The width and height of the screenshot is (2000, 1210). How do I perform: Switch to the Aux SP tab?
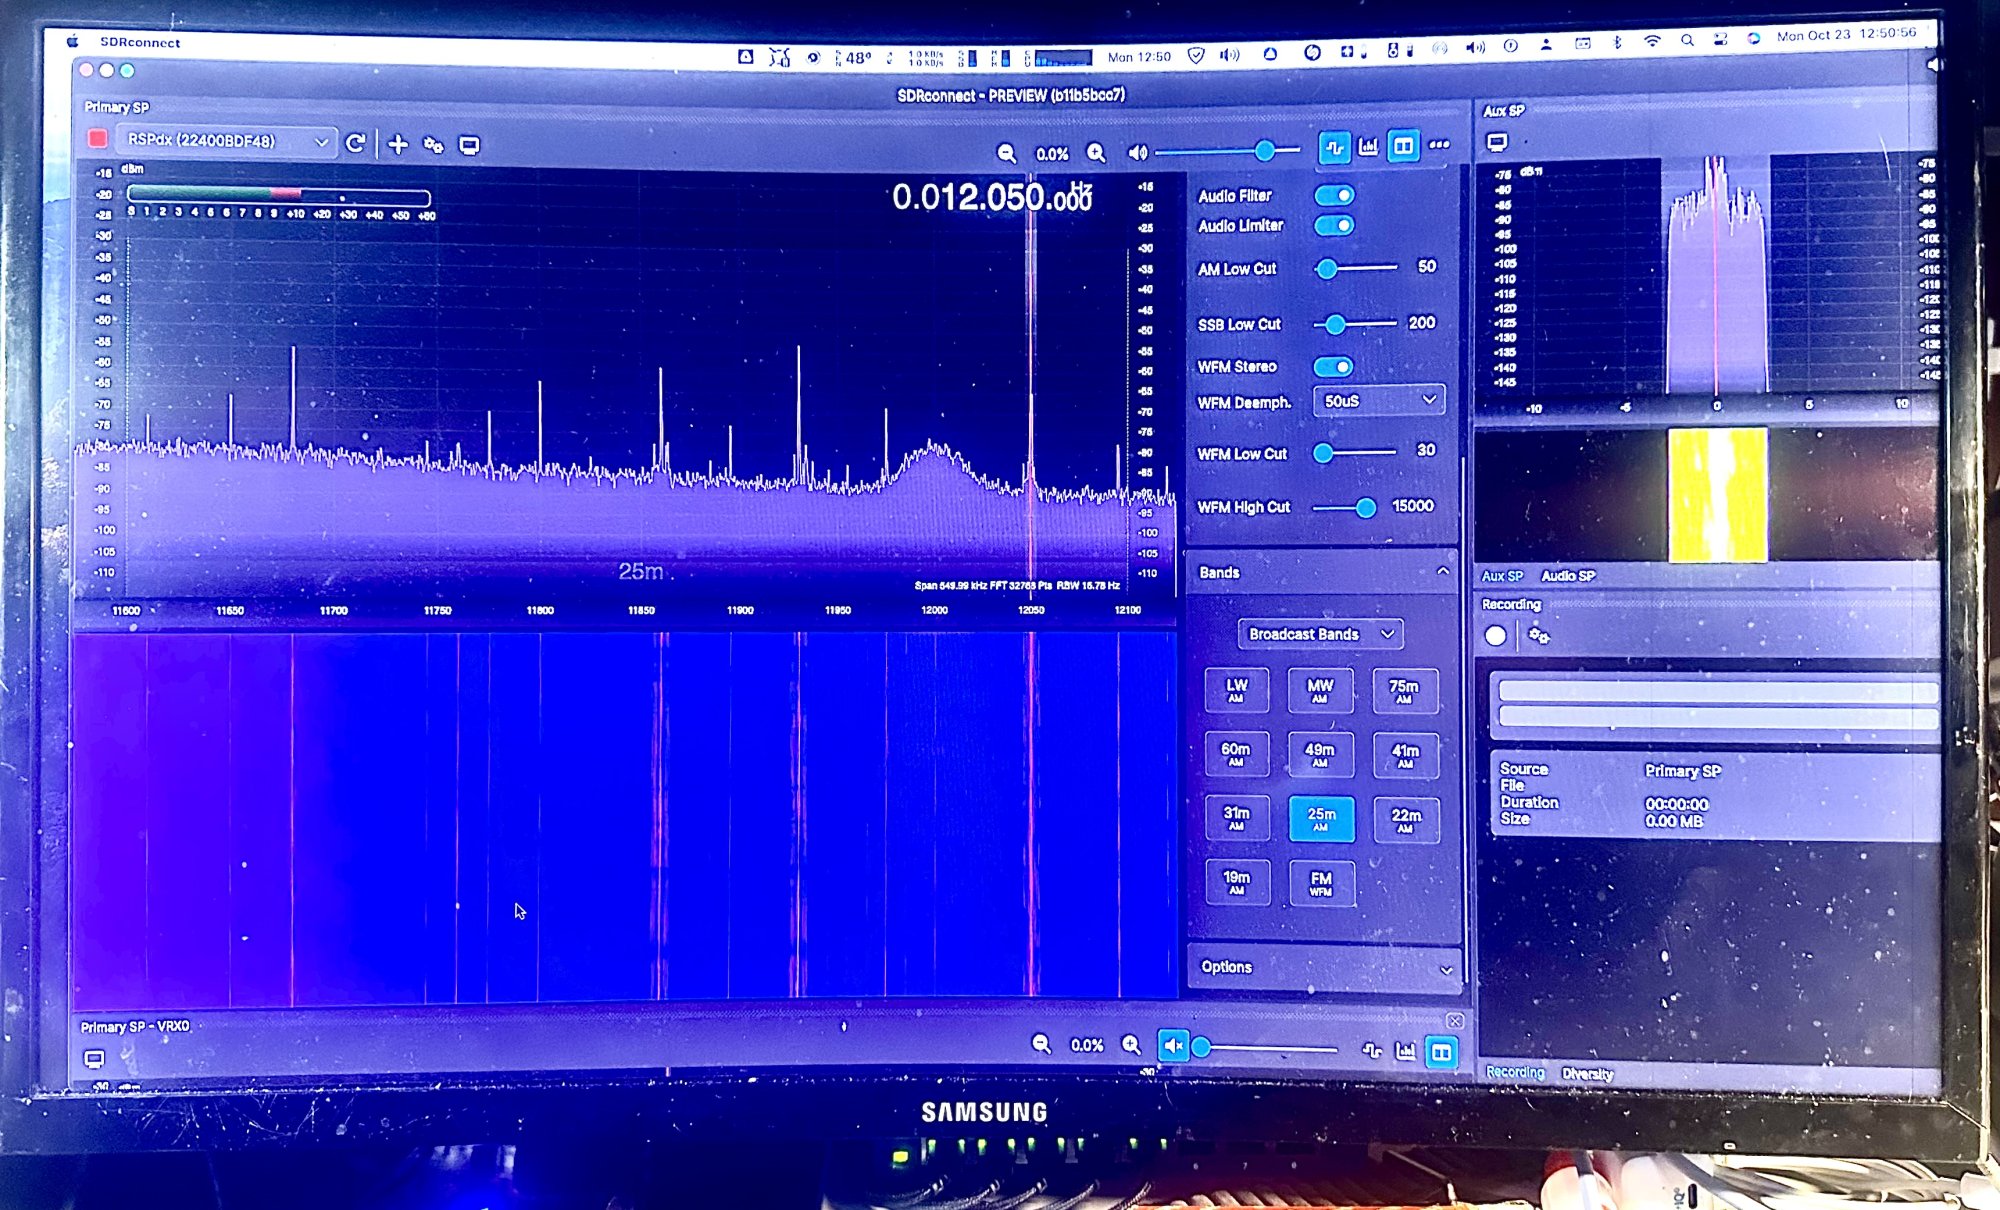[x=1502, y=576]
